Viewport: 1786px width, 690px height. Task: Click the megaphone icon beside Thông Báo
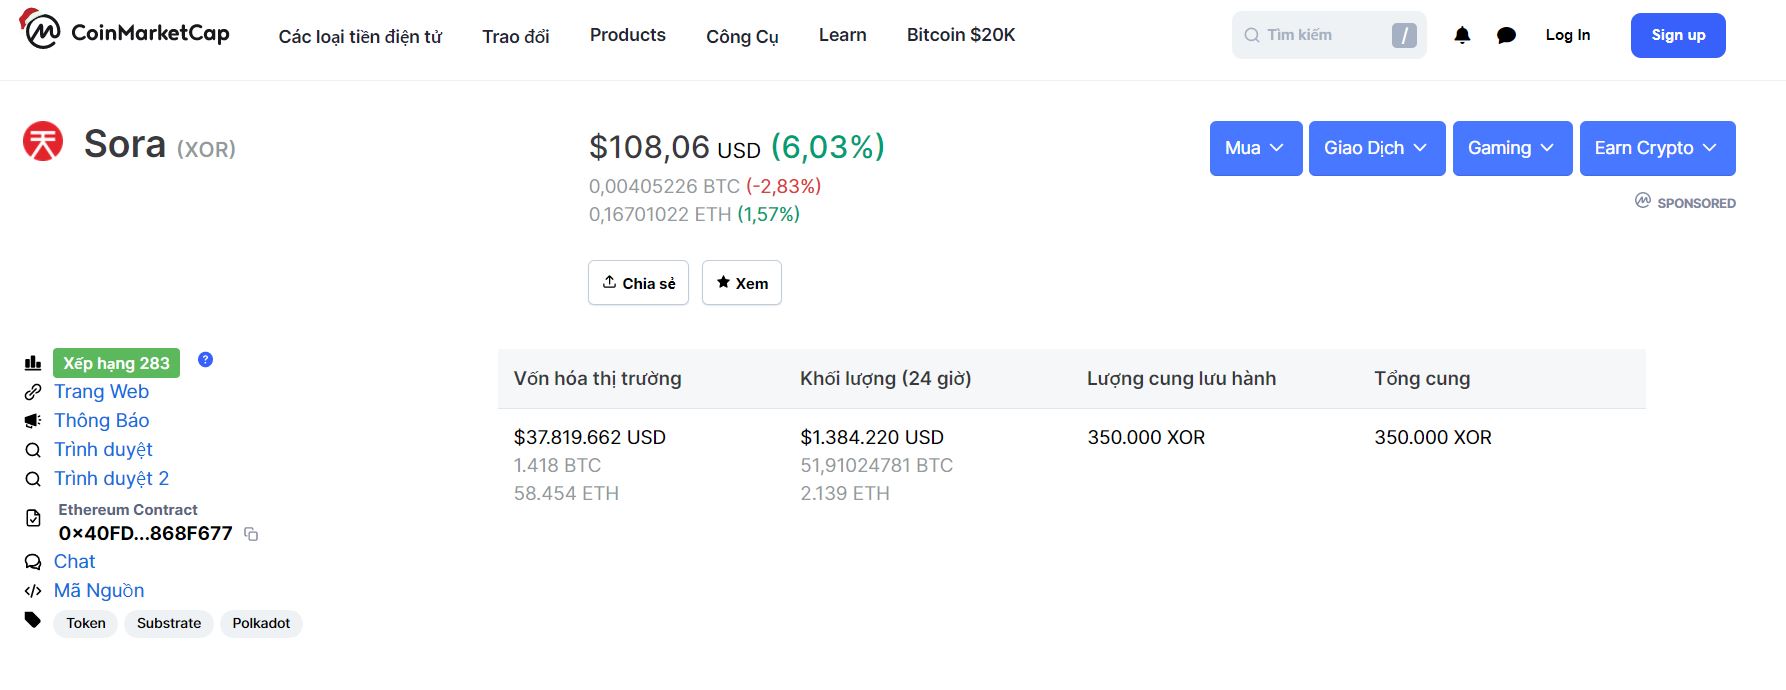pyautogui.click(x=33, y=421)
